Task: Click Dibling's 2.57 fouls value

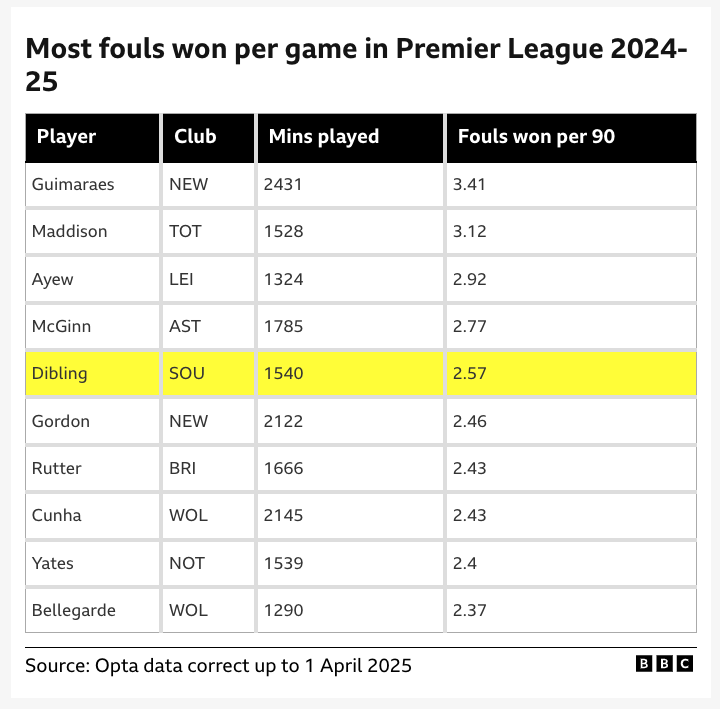Action: click(469, 374)
